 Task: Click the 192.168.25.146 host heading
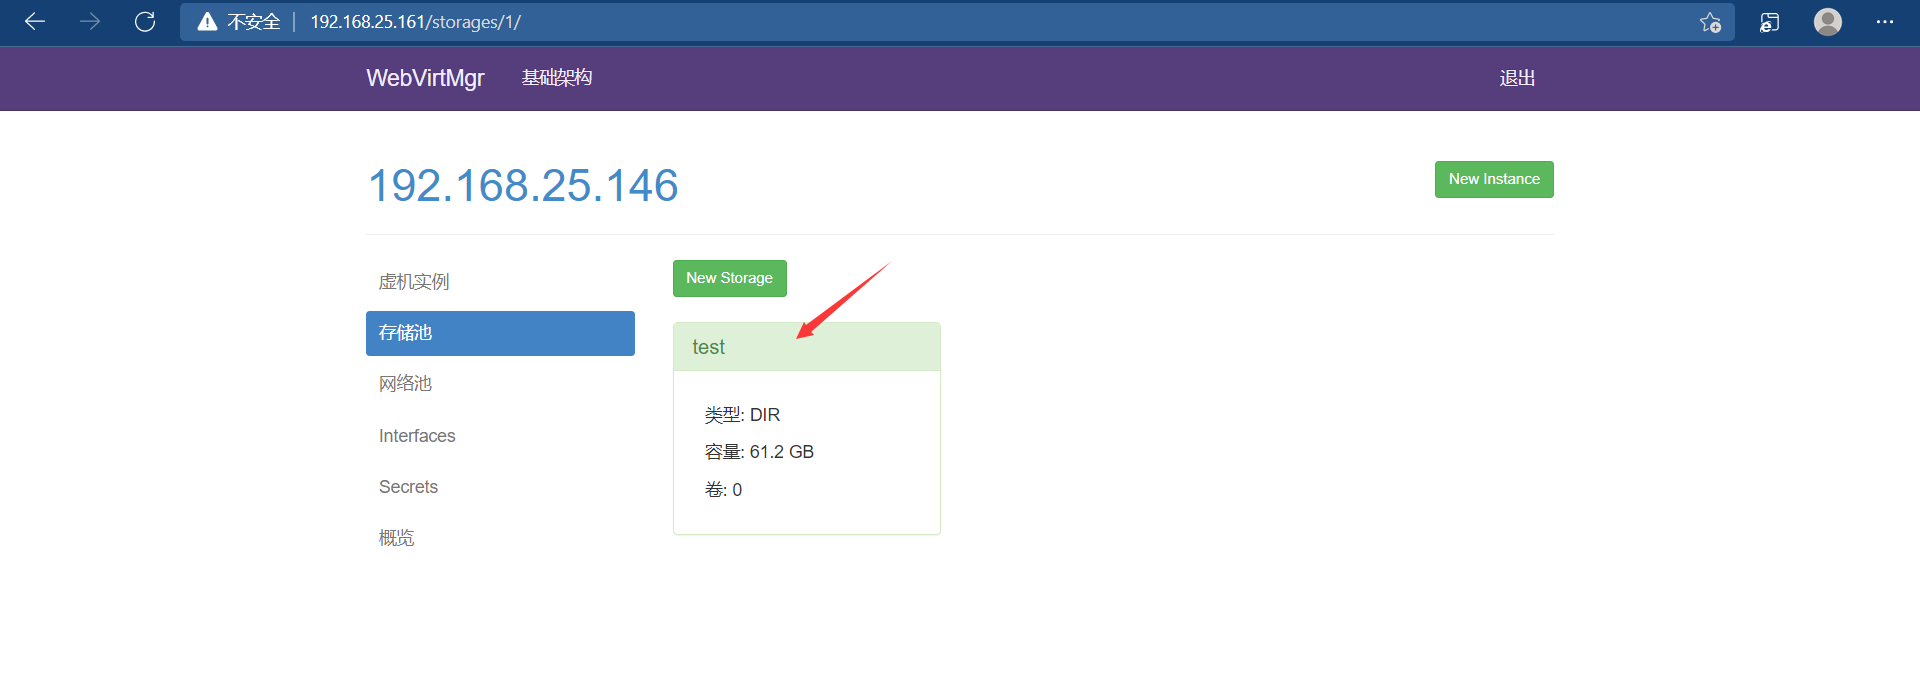click(523, 186)
